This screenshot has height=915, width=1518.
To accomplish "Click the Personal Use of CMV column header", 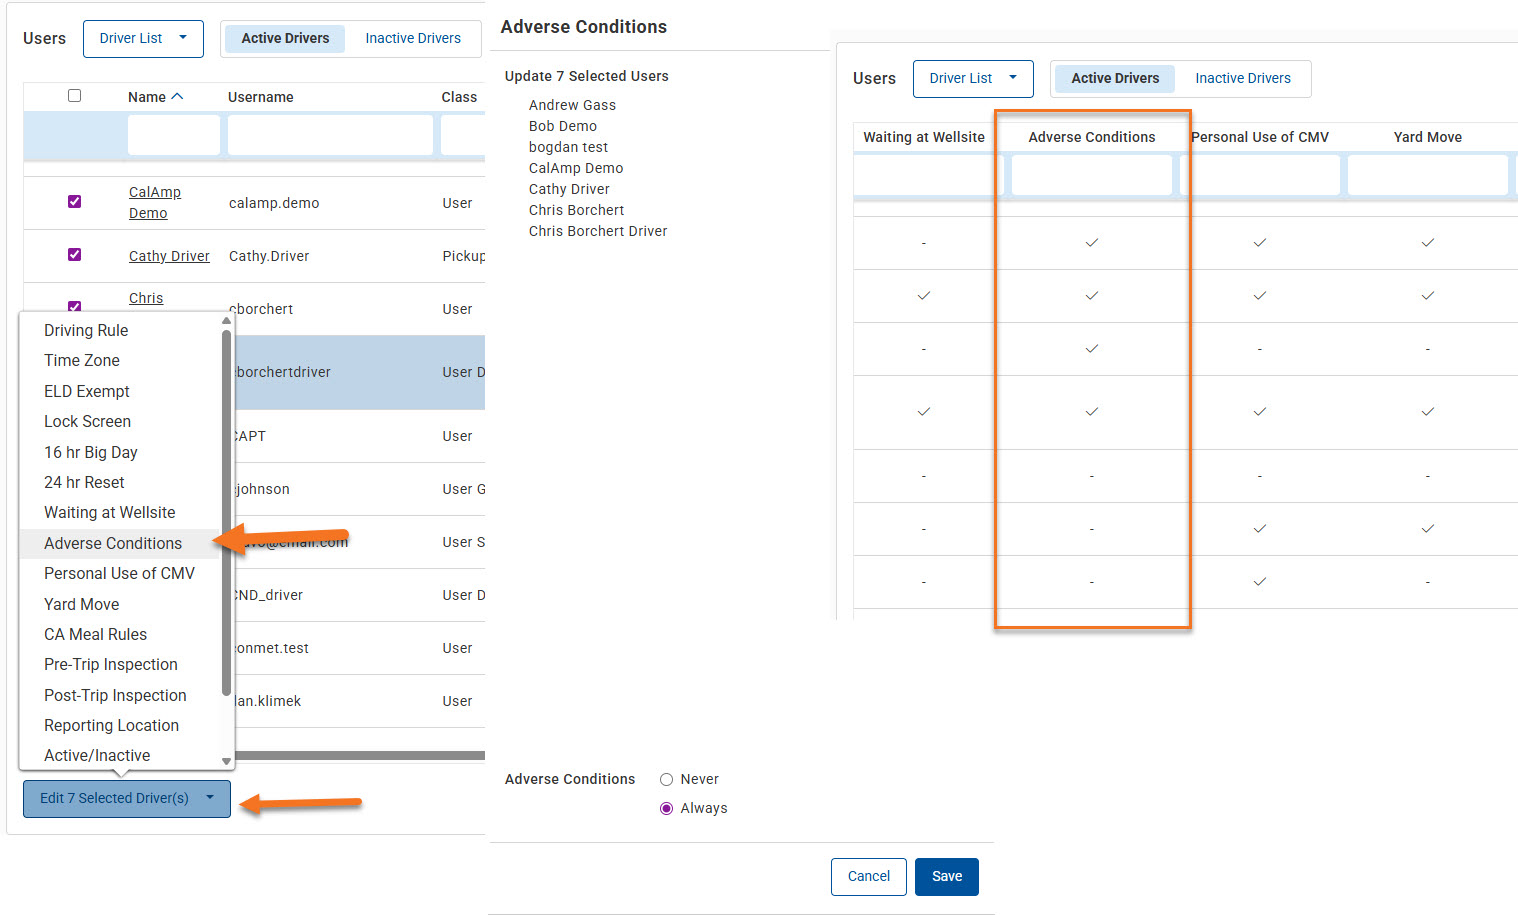I will pyautogui.click(x=1259, y=137).
